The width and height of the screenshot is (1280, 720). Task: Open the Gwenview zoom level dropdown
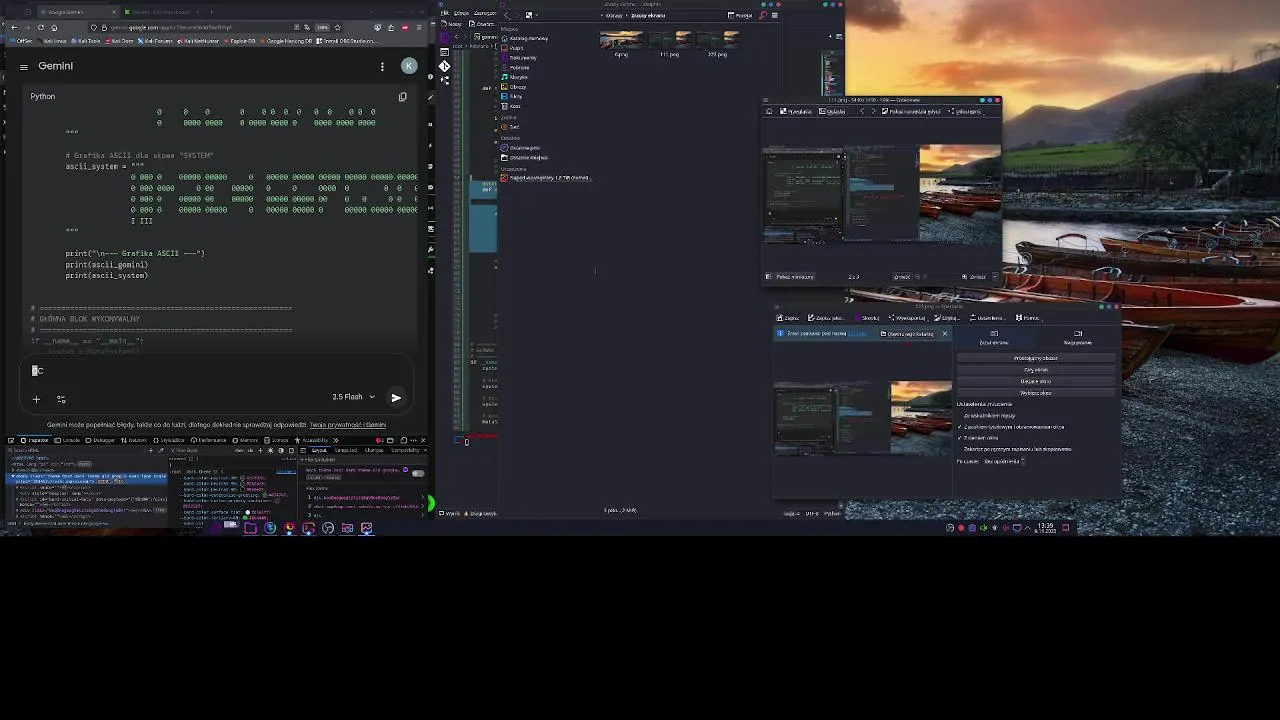tap(996, 276)
